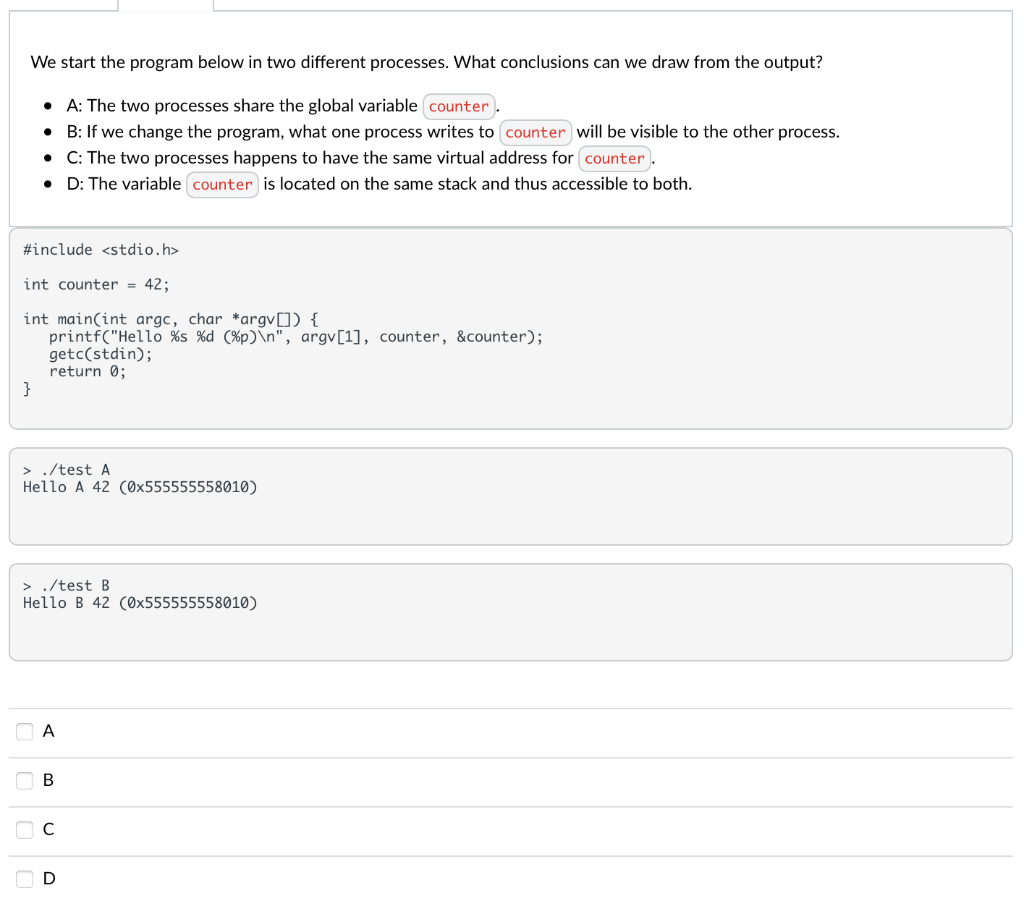Click the answer label A beside its checkbox

click(48, 731)
